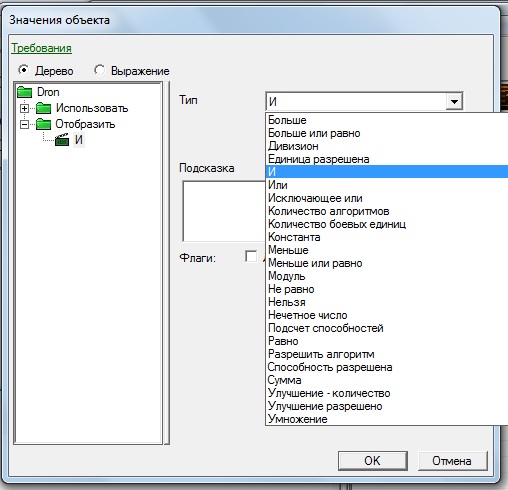508x490 pixels.
Task: Choose Больше или равно option
Action: click(387, 133)
